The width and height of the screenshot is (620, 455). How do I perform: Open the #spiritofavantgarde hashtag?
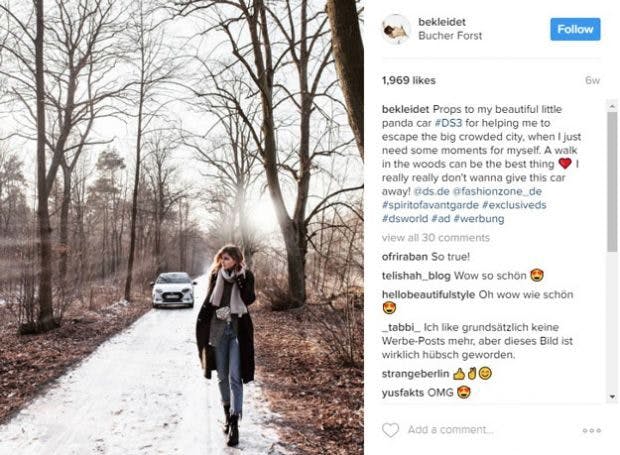430,205
